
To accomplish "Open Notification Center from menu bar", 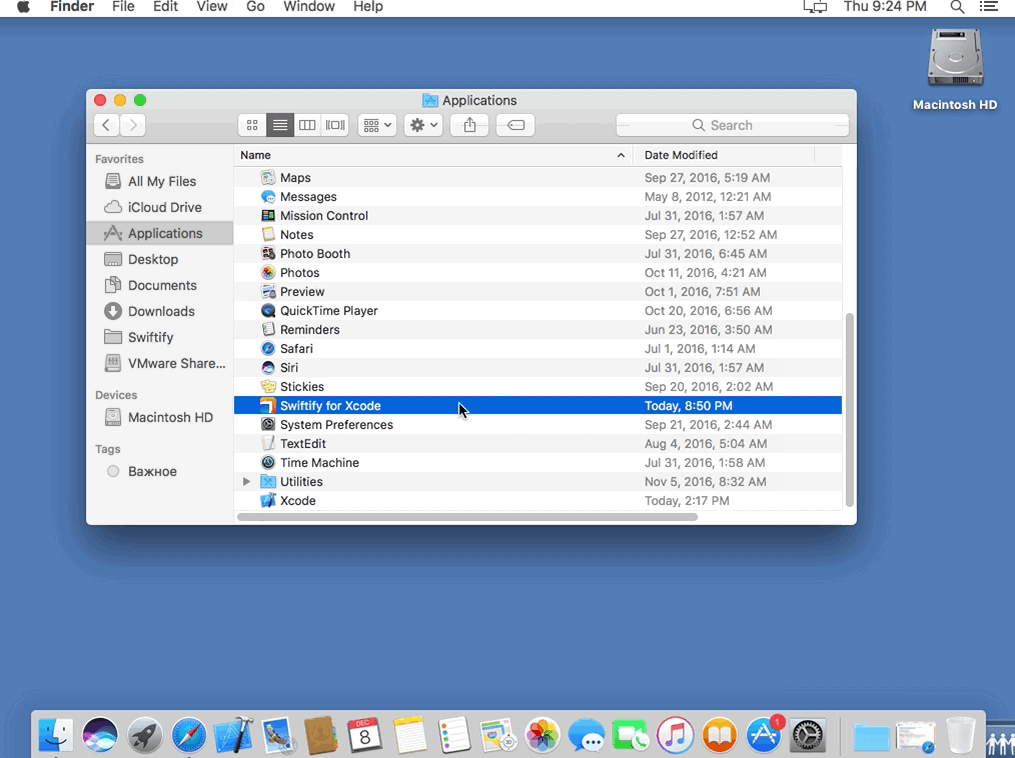I will pos(988,7).
